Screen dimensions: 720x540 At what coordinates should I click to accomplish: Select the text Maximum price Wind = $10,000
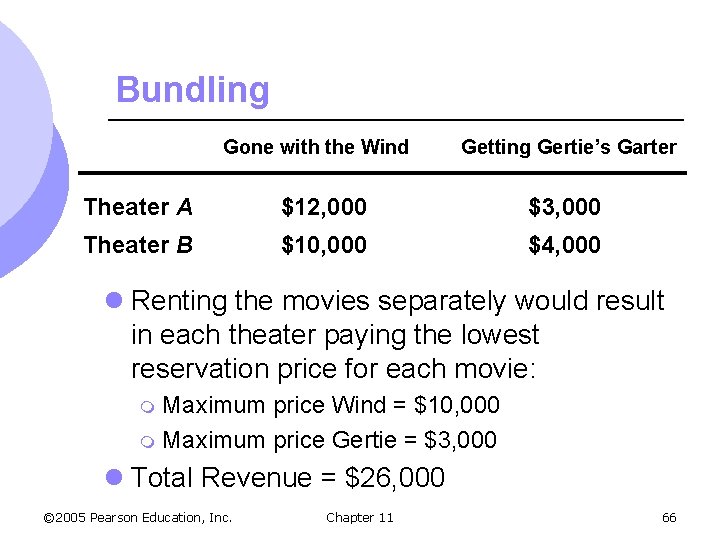(x=331, y=405)
